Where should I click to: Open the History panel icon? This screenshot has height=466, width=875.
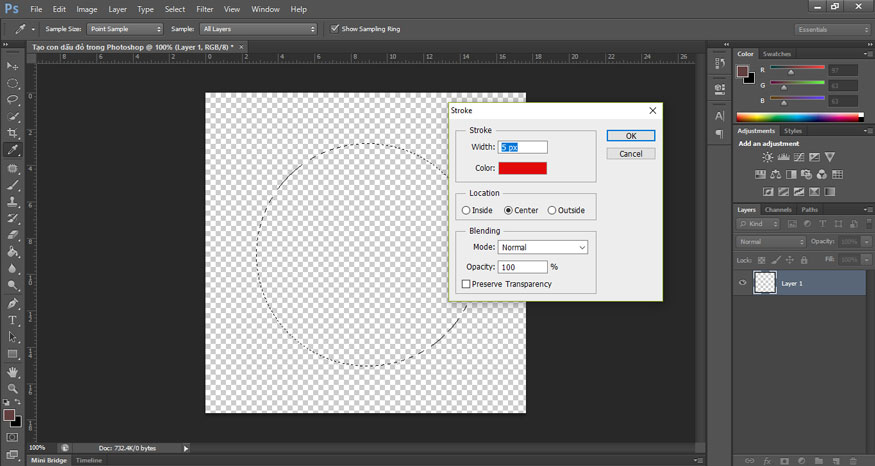(720, 64)
